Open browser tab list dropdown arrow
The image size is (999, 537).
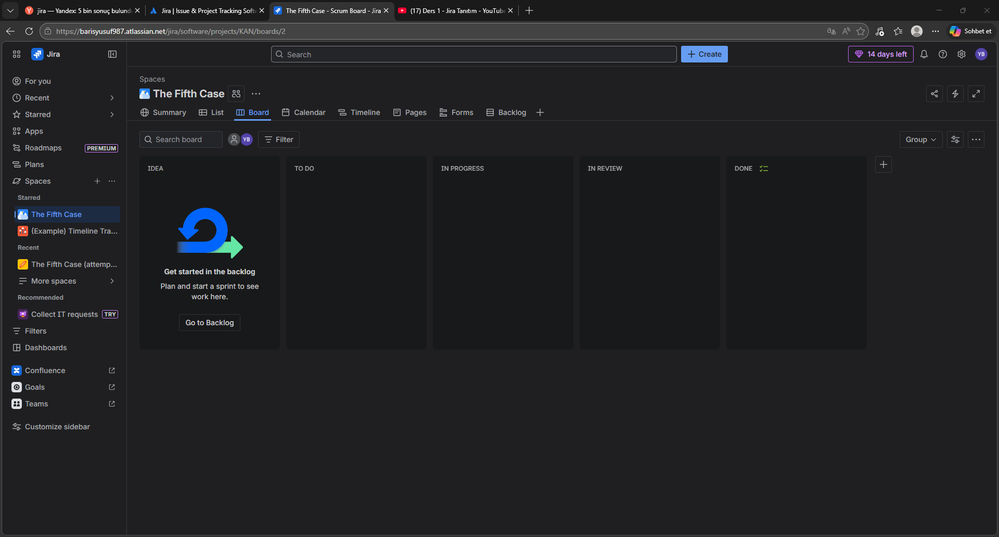10,11
